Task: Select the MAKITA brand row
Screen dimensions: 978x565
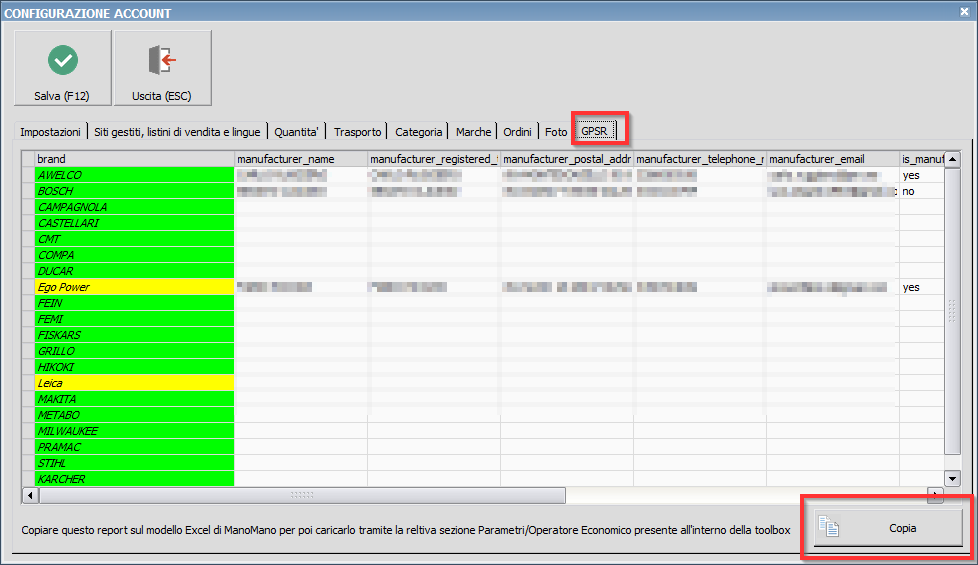Action: [x=135, y=399]
